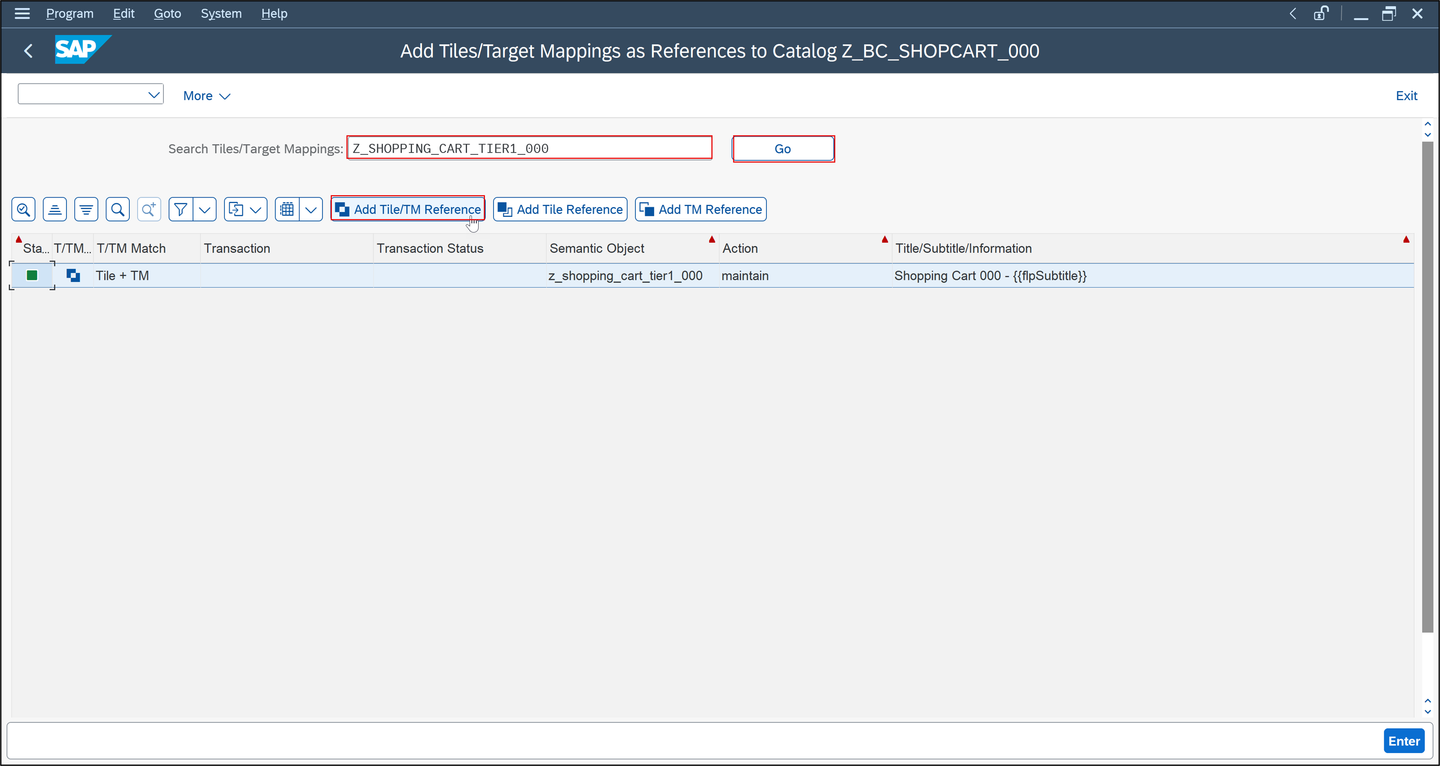
Task: Click the Details magnifier icon in ALV toolbar
Action: coord(24,209)
